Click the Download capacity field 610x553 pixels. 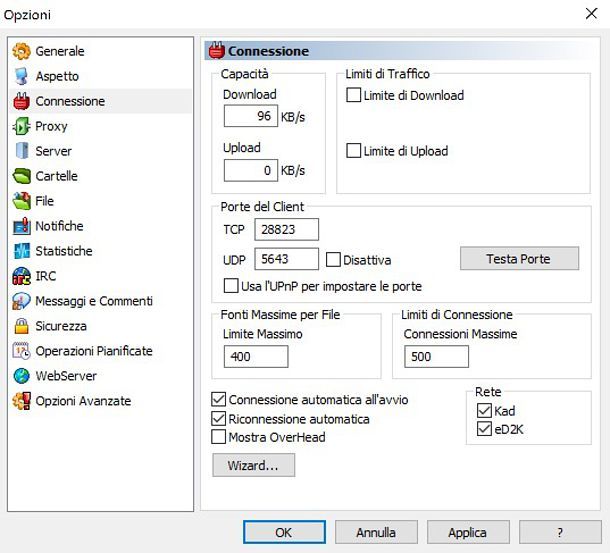(x=251, y=116)
